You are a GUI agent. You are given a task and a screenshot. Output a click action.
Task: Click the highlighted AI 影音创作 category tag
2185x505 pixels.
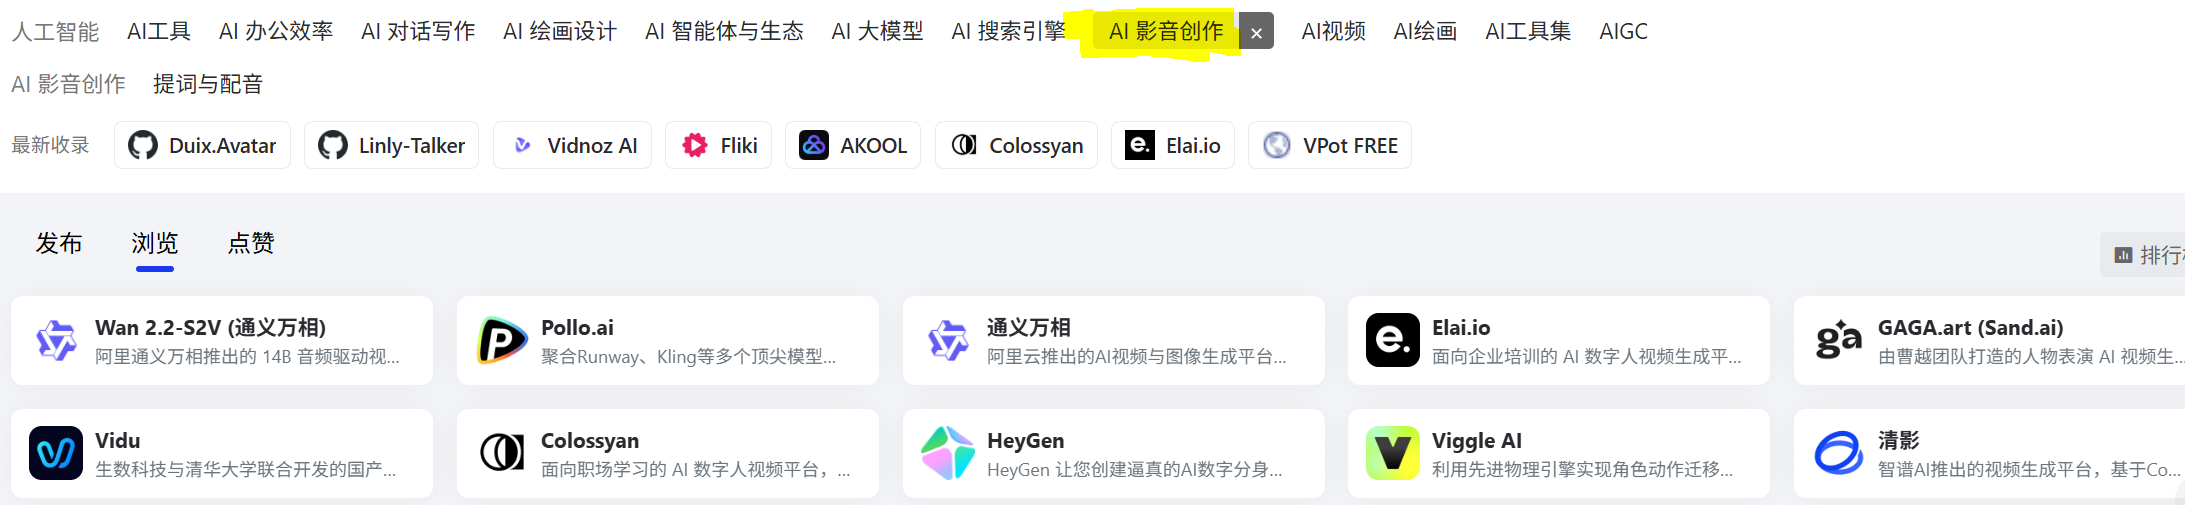1166,32
